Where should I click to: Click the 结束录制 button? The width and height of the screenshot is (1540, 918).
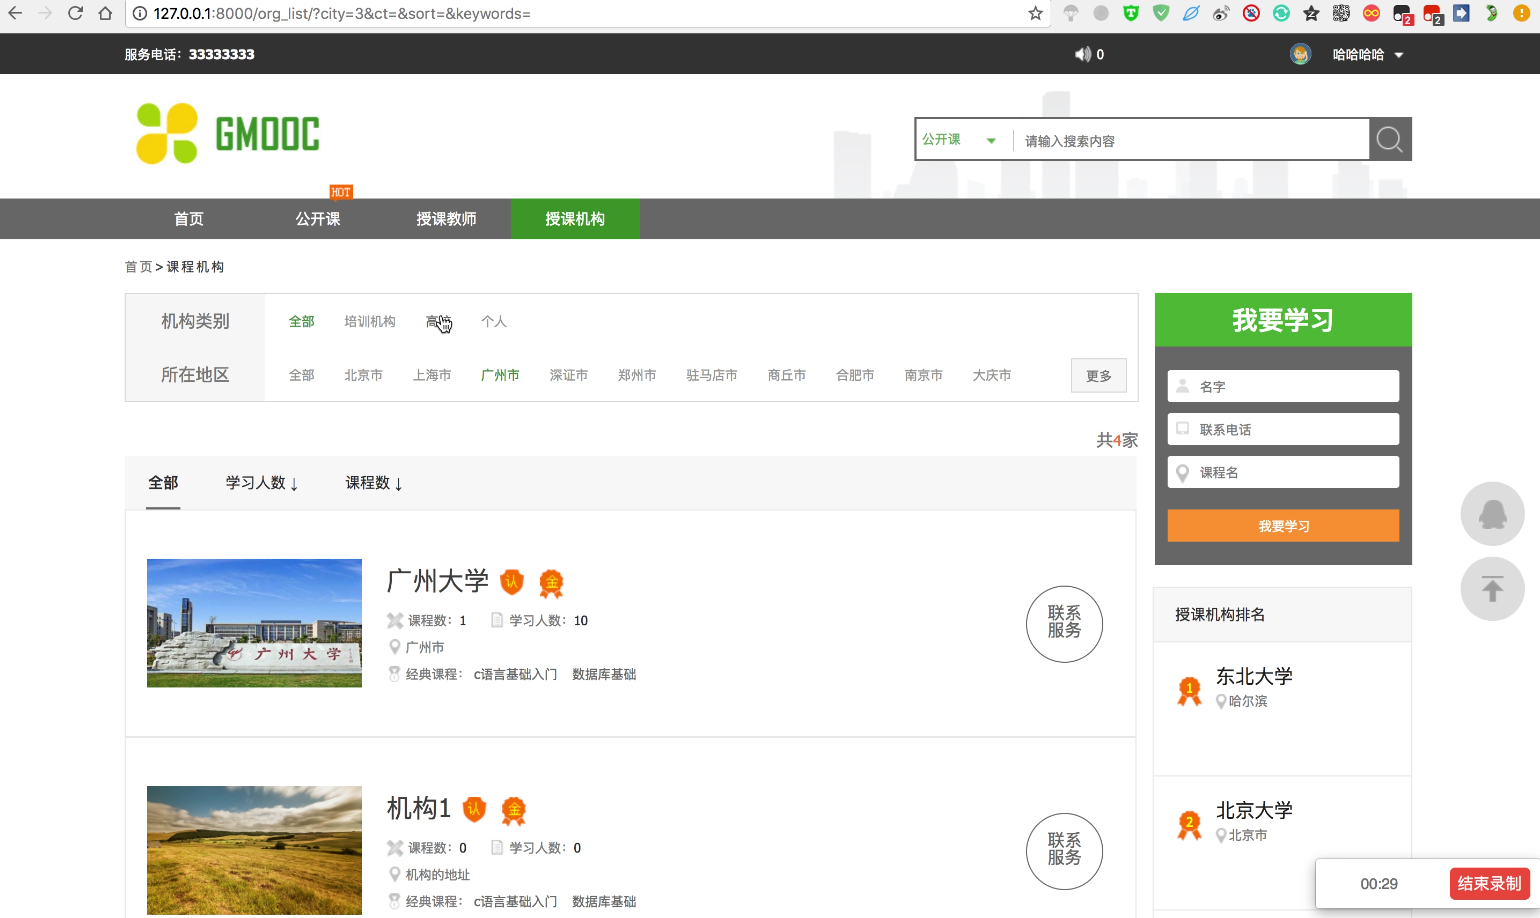(1489, 884)
